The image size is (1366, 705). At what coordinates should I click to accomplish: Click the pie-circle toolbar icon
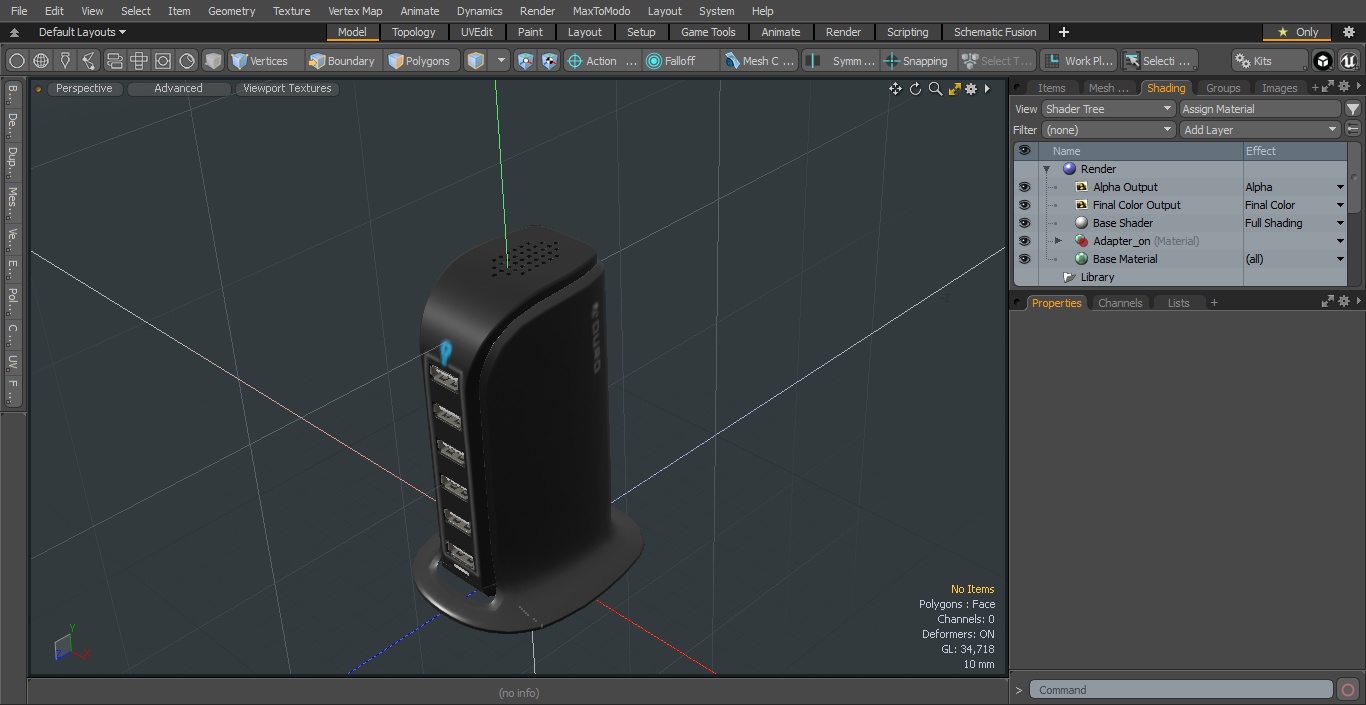click(x=187, y=61)
